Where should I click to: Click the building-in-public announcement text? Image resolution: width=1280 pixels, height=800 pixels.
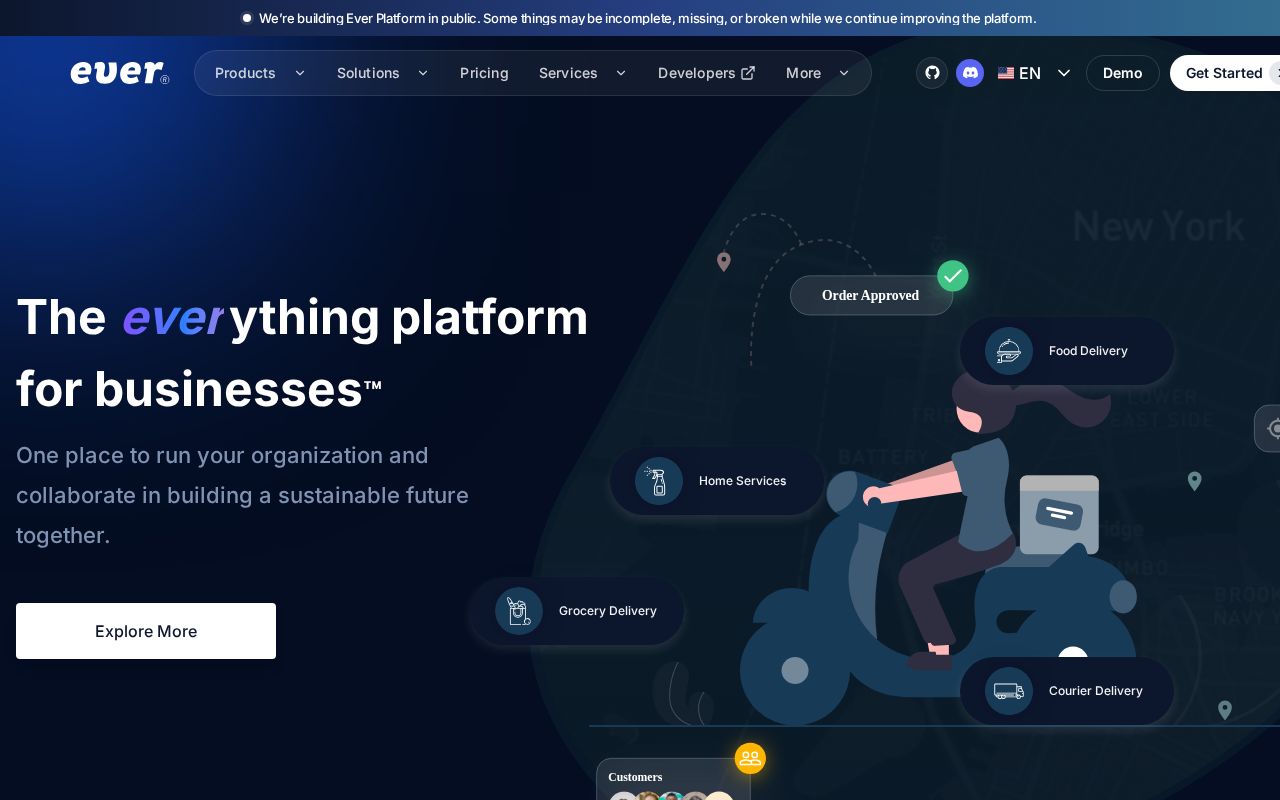(x=648, y=18)
